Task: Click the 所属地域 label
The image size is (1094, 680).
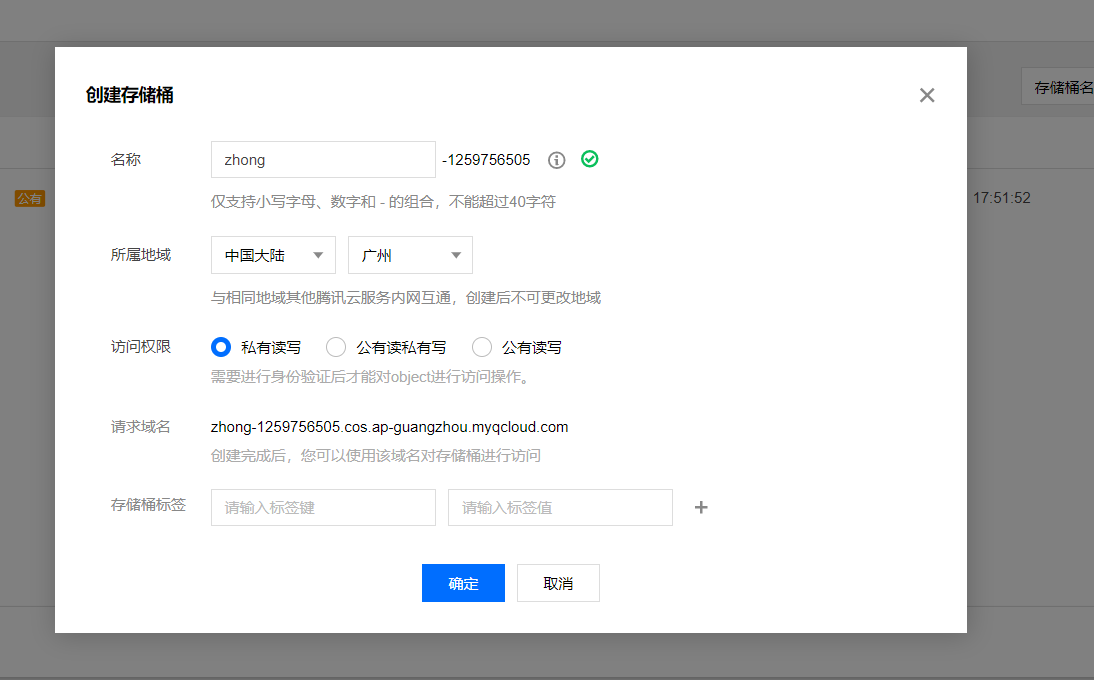Action: (141, 255)
